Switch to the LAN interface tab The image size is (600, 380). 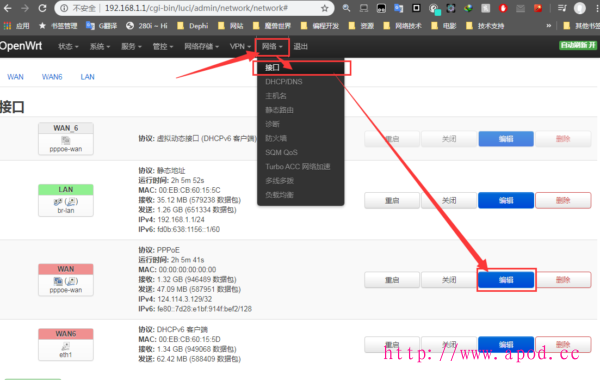point(88,77)
